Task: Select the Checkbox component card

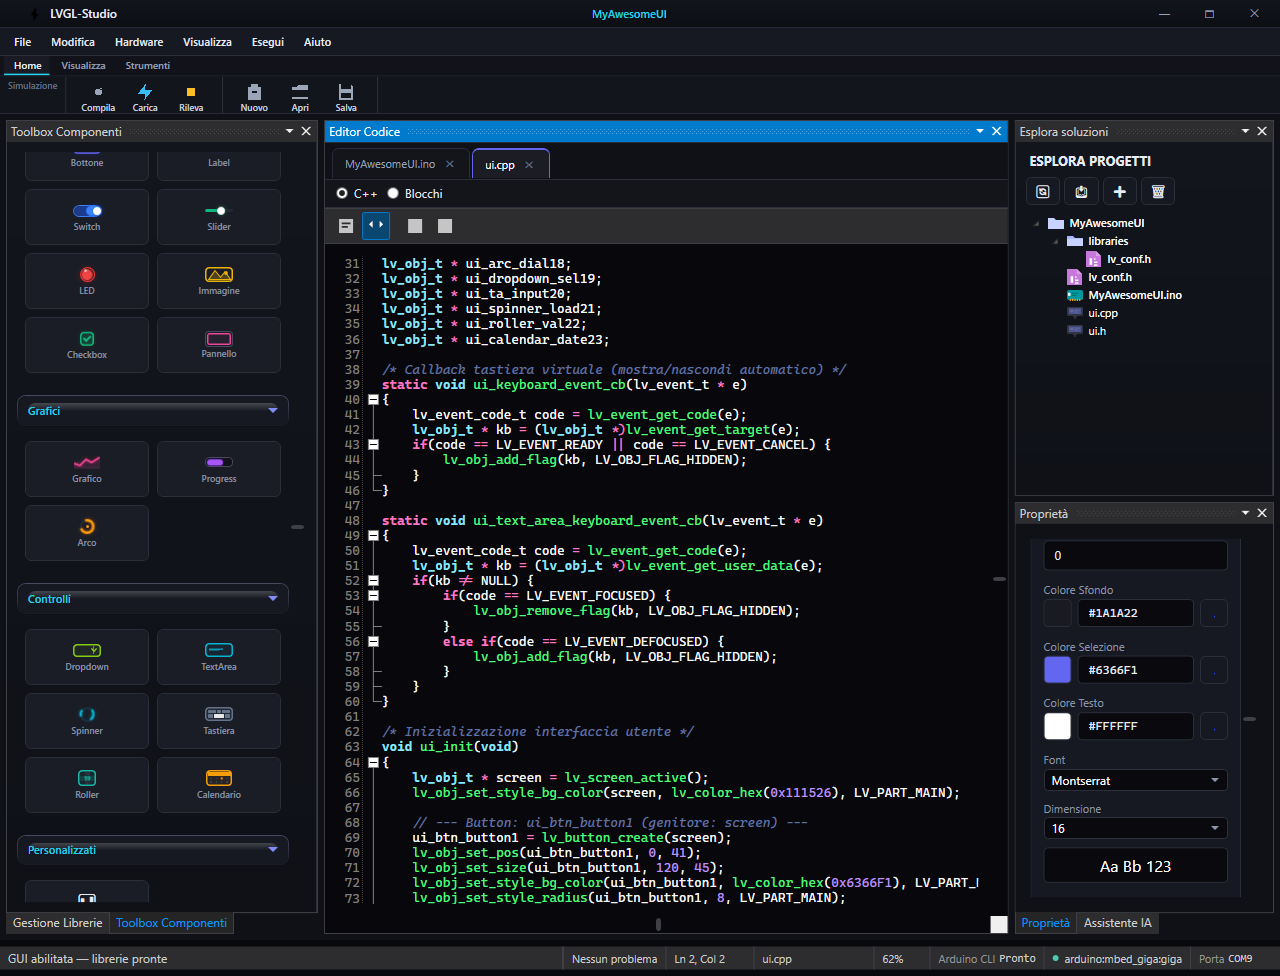Action: click(87, 345)
